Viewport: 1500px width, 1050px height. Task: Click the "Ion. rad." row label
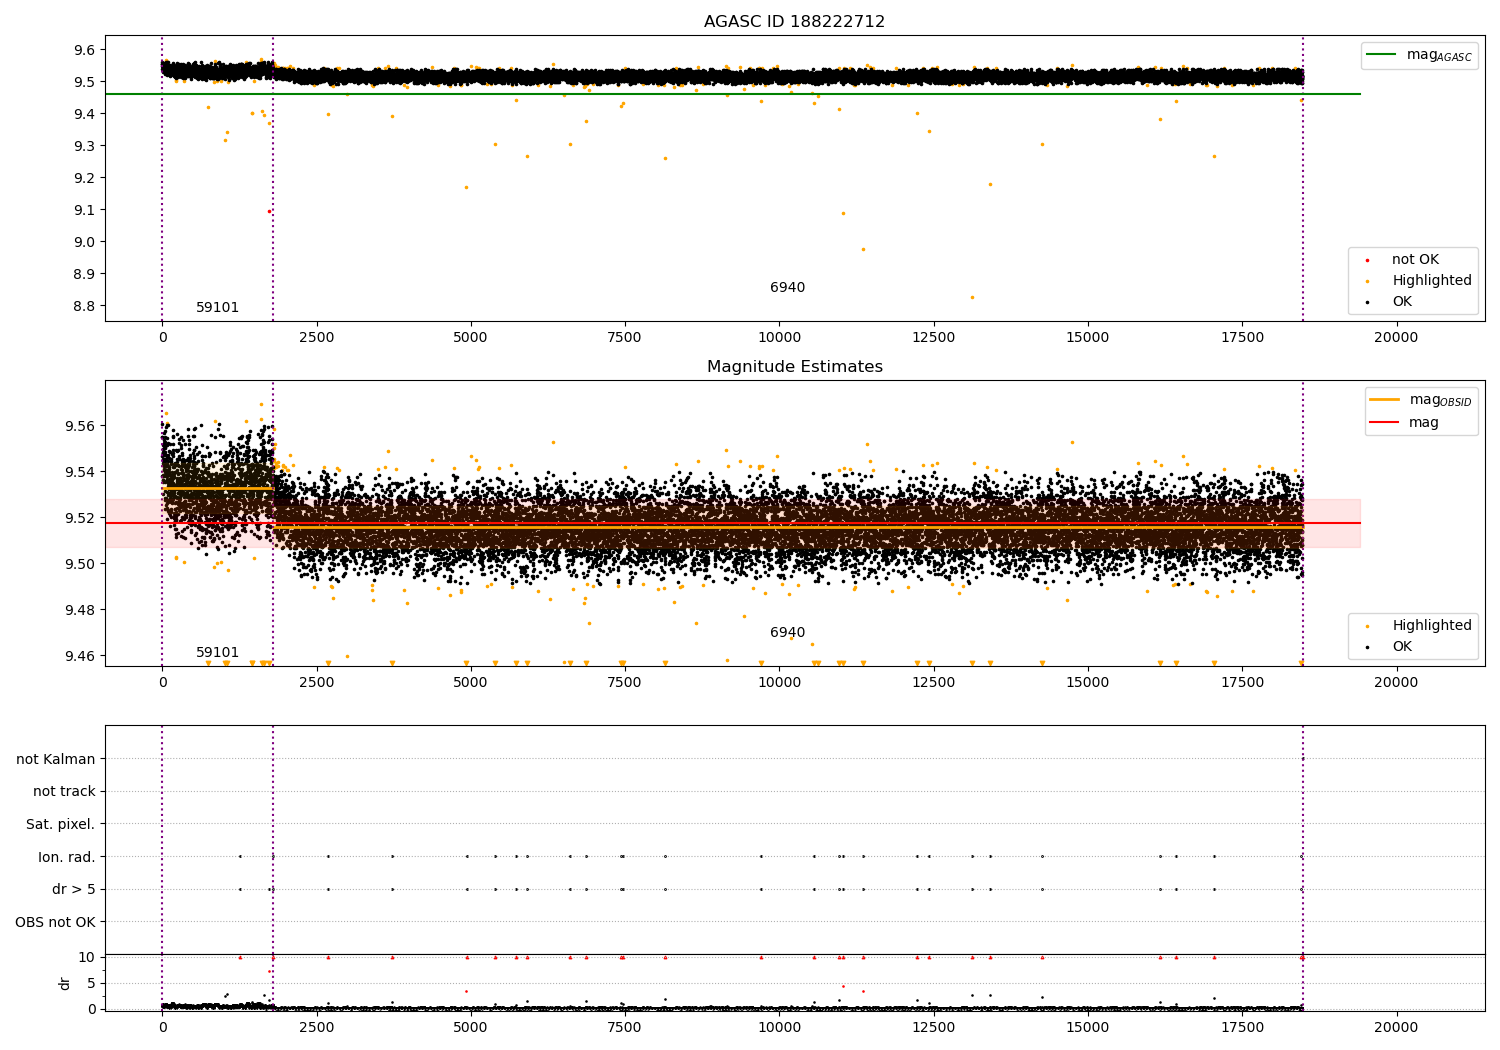tap(66, 857)
